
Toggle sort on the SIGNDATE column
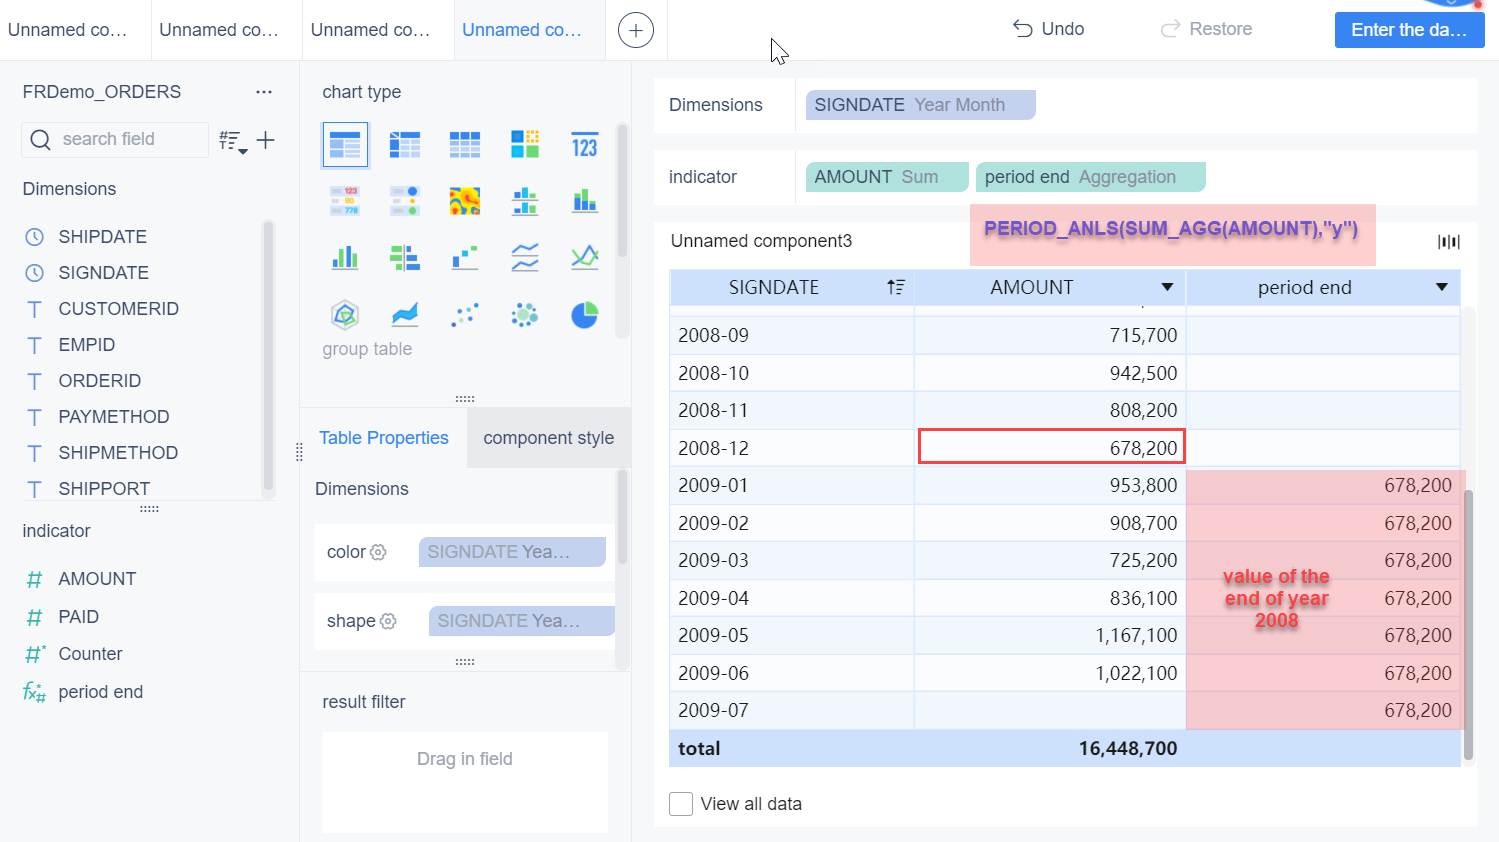pyautogui.click(x=895, y=288)
